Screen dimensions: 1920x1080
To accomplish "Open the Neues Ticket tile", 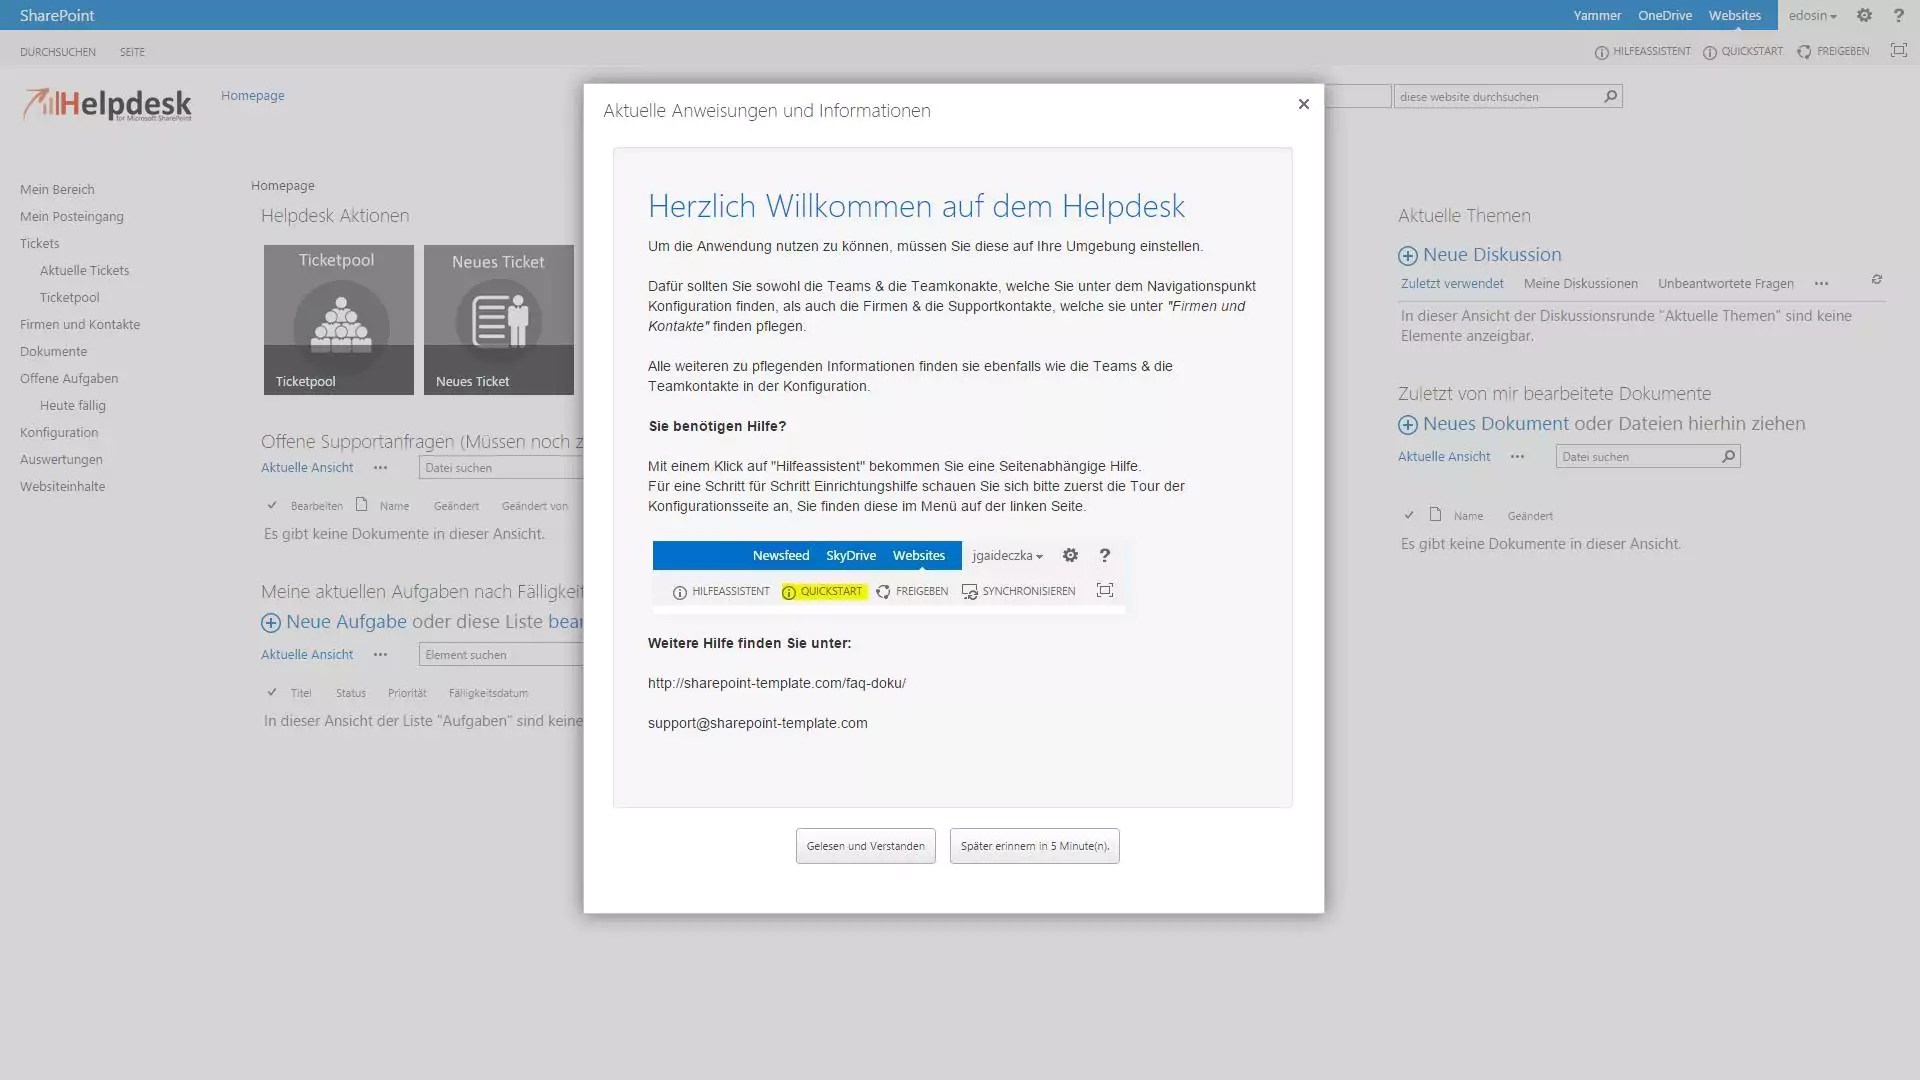I will [x=498, y=320].
